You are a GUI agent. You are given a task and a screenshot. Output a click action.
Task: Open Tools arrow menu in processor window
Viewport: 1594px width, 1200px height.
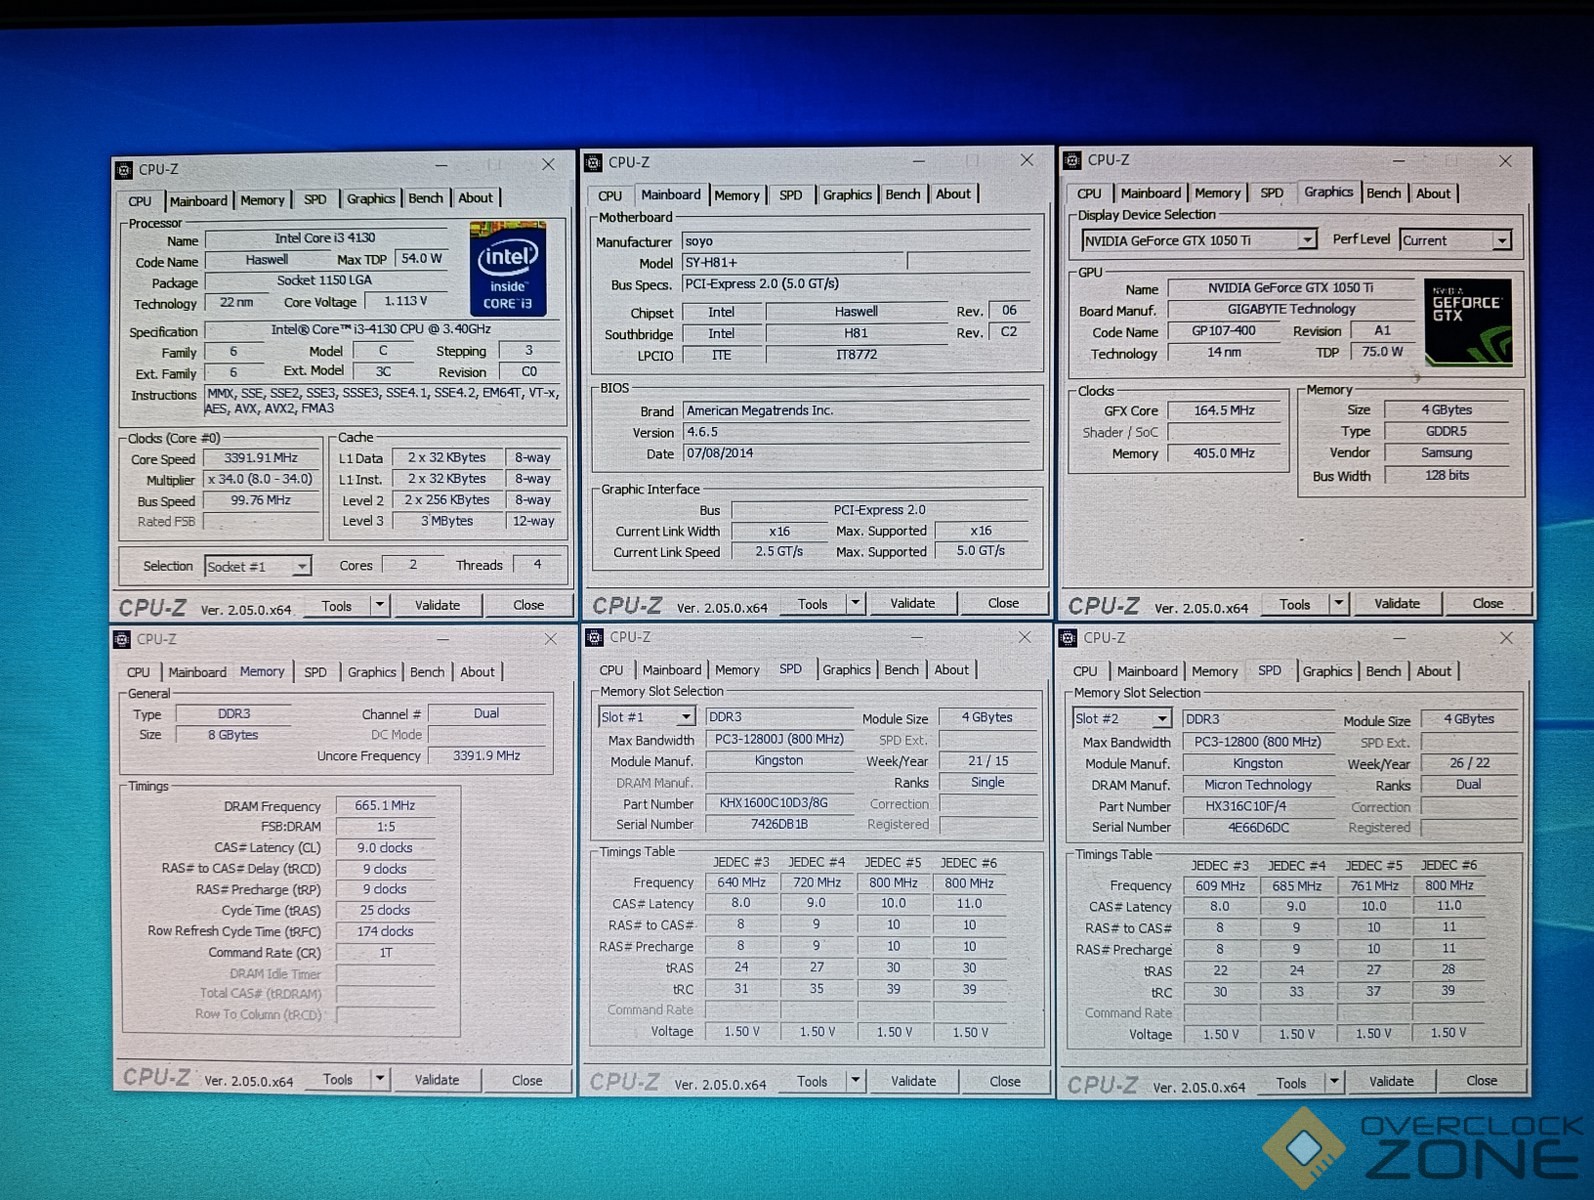[379, 605]
